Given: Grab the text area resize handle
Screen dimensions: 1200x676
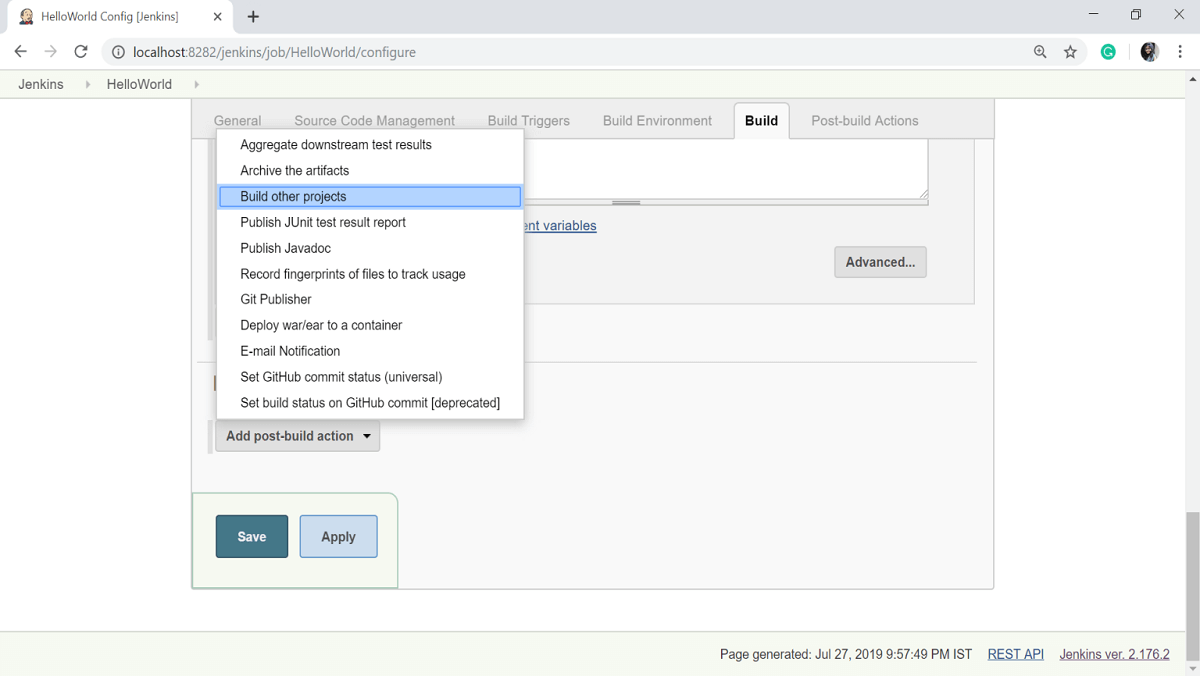Looking at the screenshot, I should pos(626,202).
